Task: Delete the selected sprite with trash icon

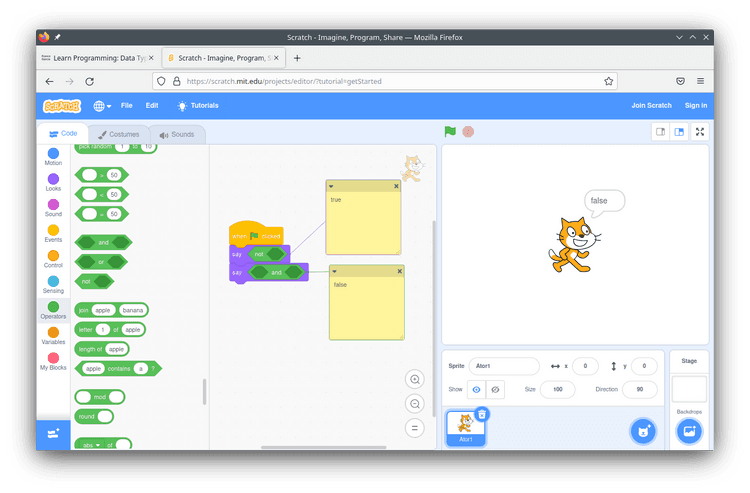Action: (x=482, y=414)
